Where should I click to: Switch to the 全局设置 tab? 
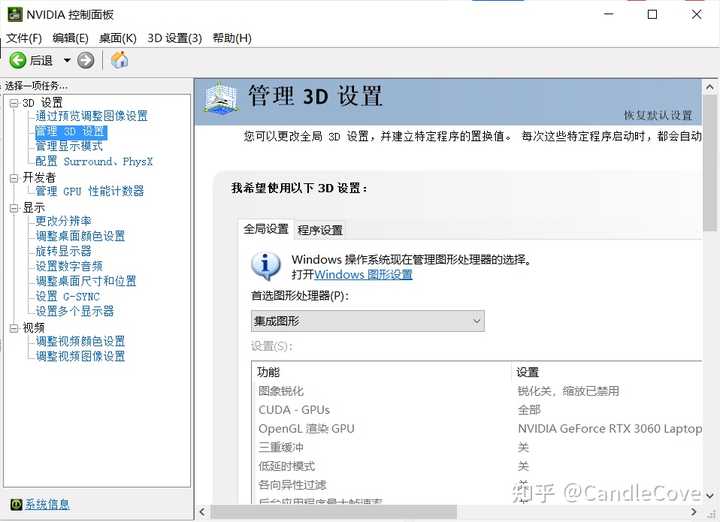(266, 229)
